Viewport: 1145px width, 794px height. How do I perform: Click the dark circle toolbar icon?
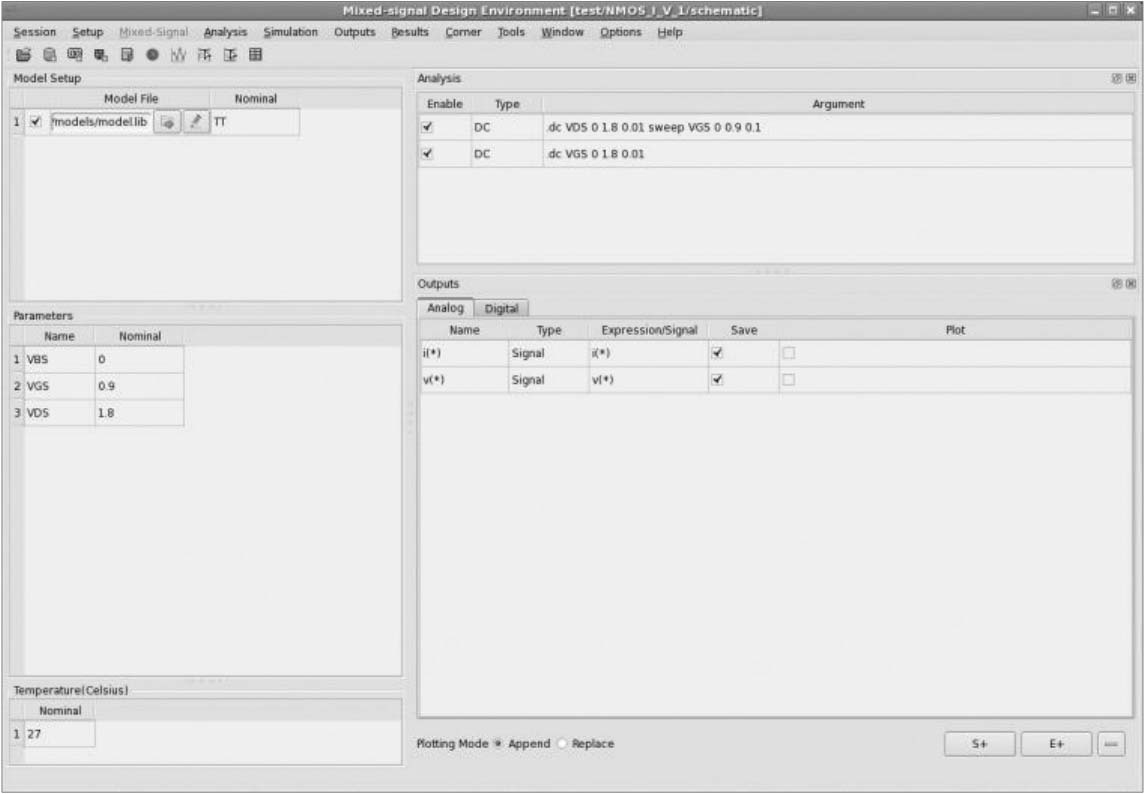(152, 55)
